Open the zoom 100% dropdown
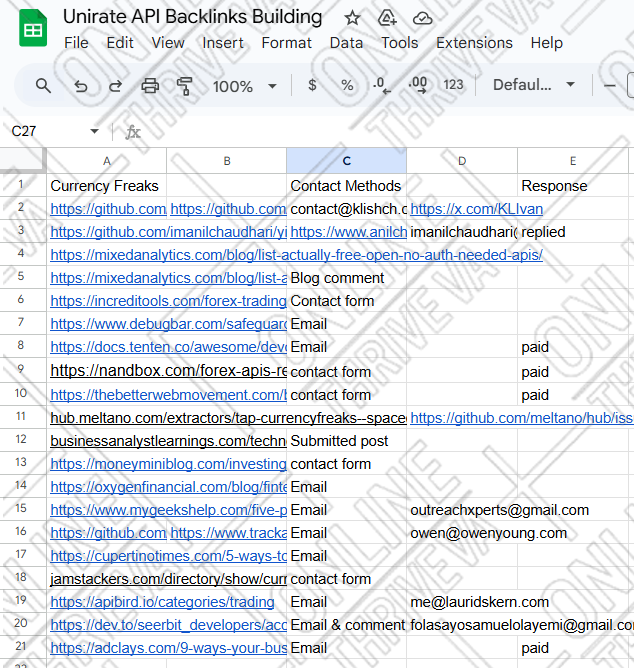 [x=245, y=86]
